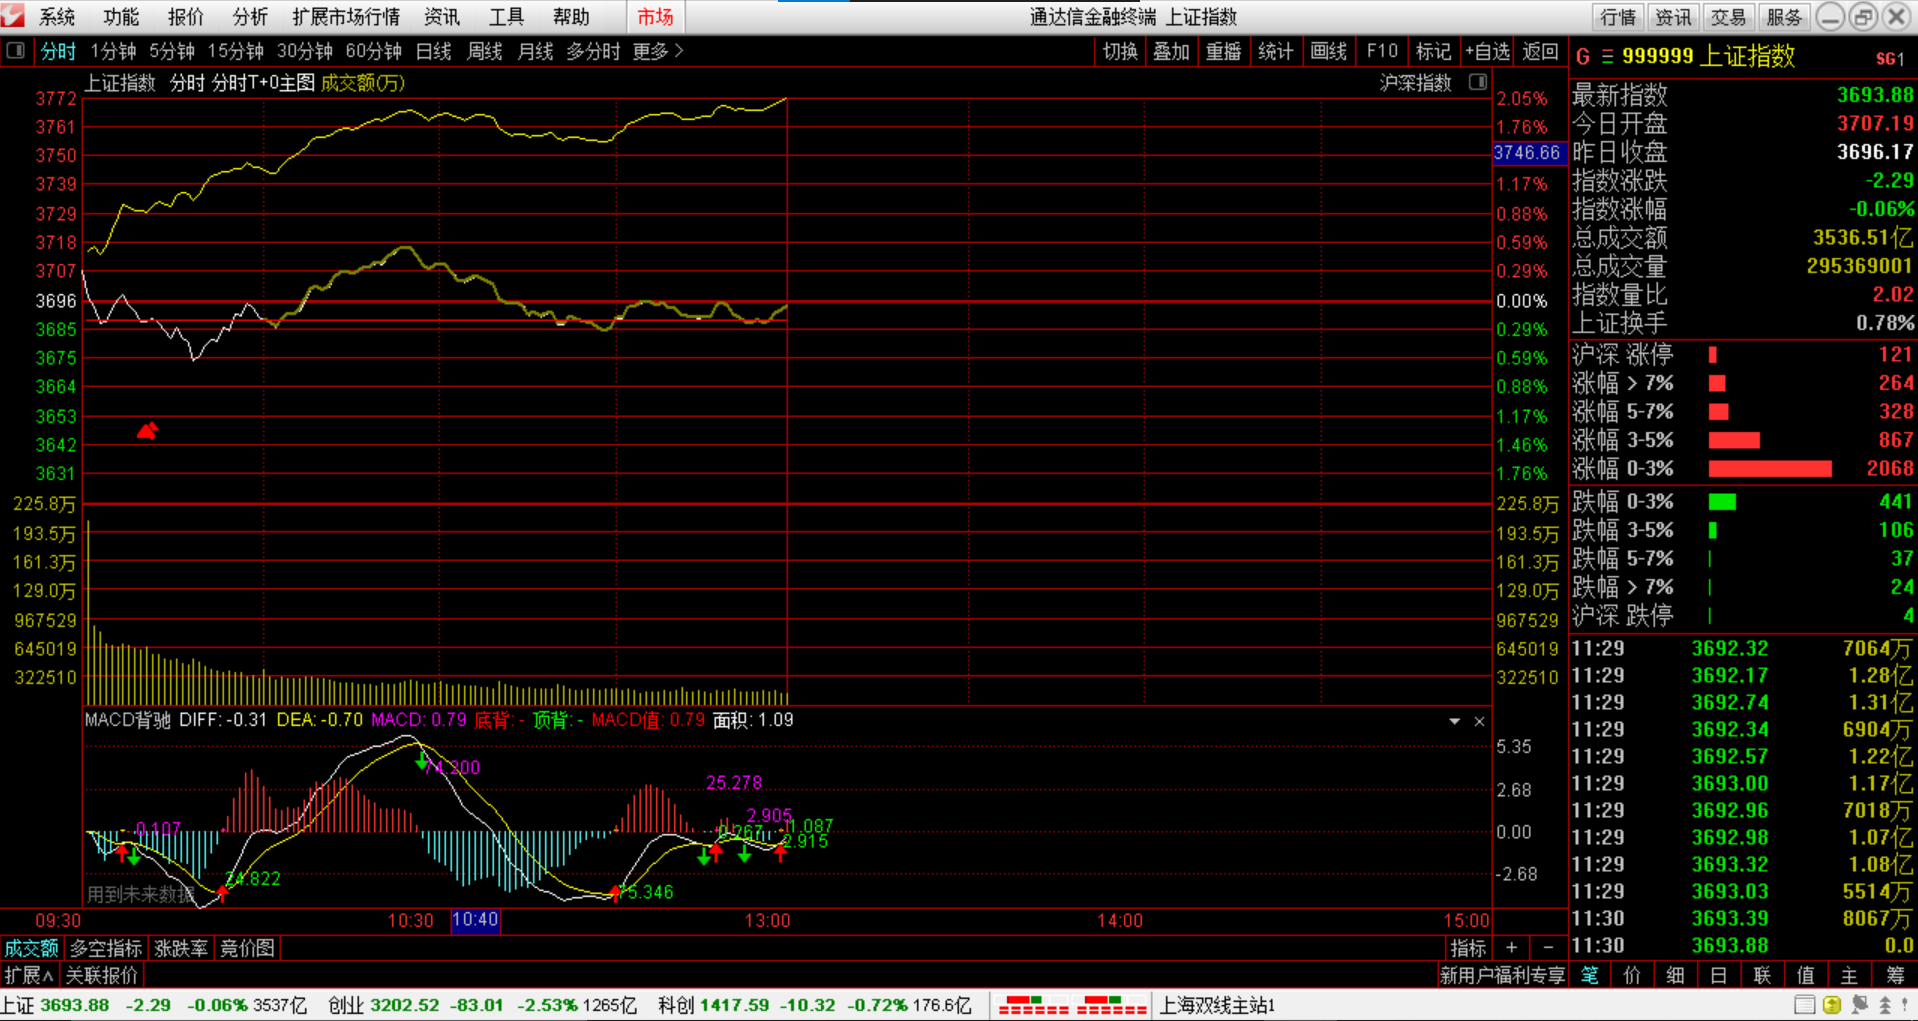
Task: Expand the 扩展 panel arrow
Action: (29, 975)
